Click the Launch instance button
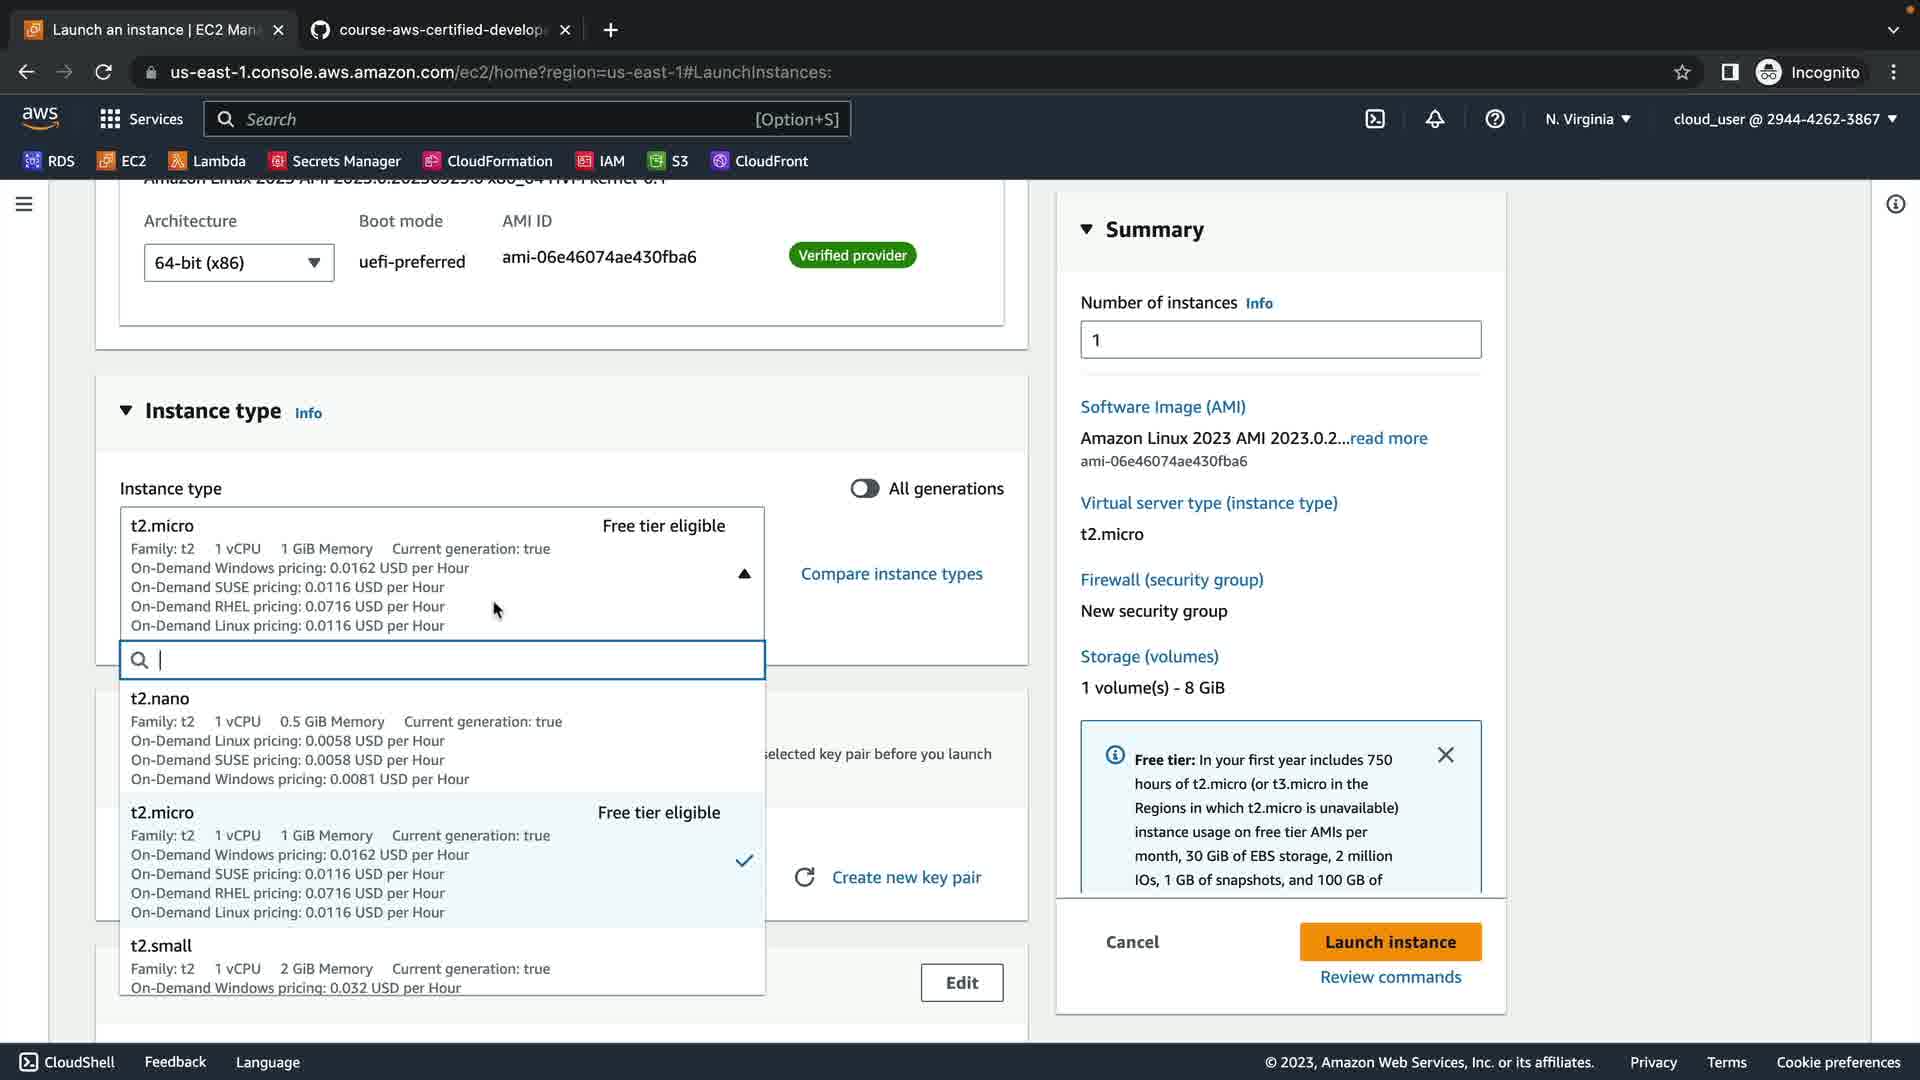This screenshot has height=1080, width=1920. [1390, 942]
